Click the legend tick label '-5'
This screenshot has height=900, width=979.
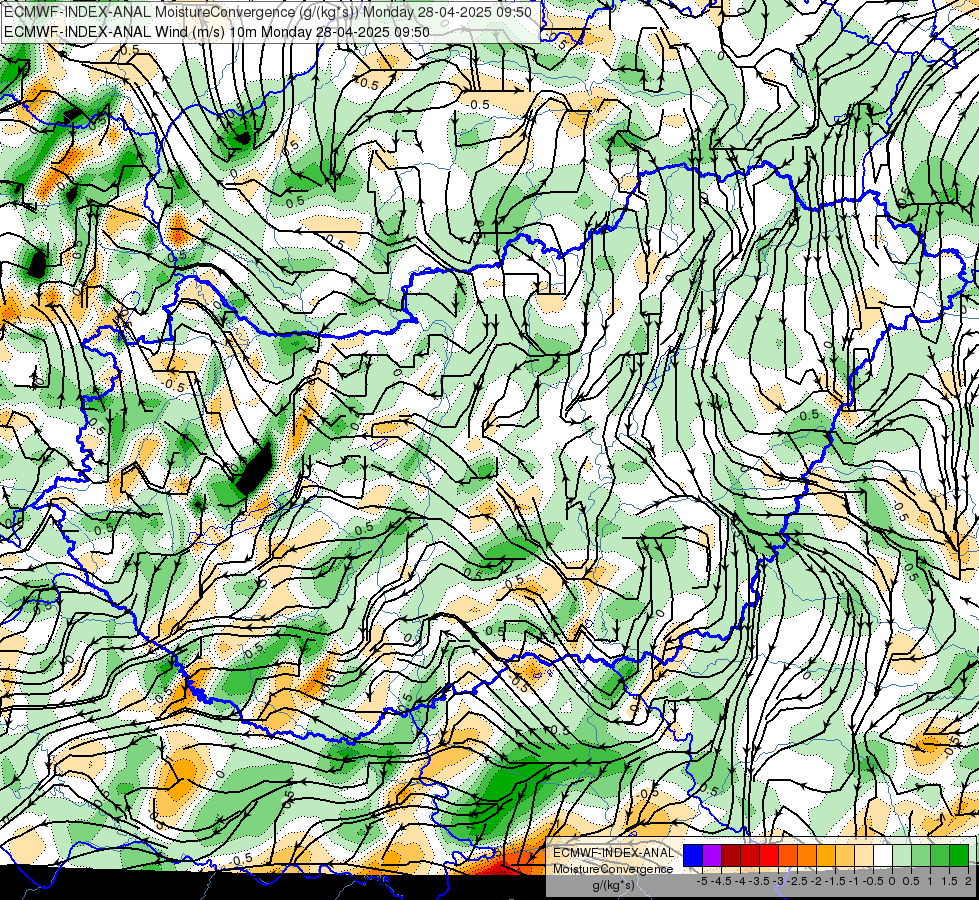click(x=702, y=881)
